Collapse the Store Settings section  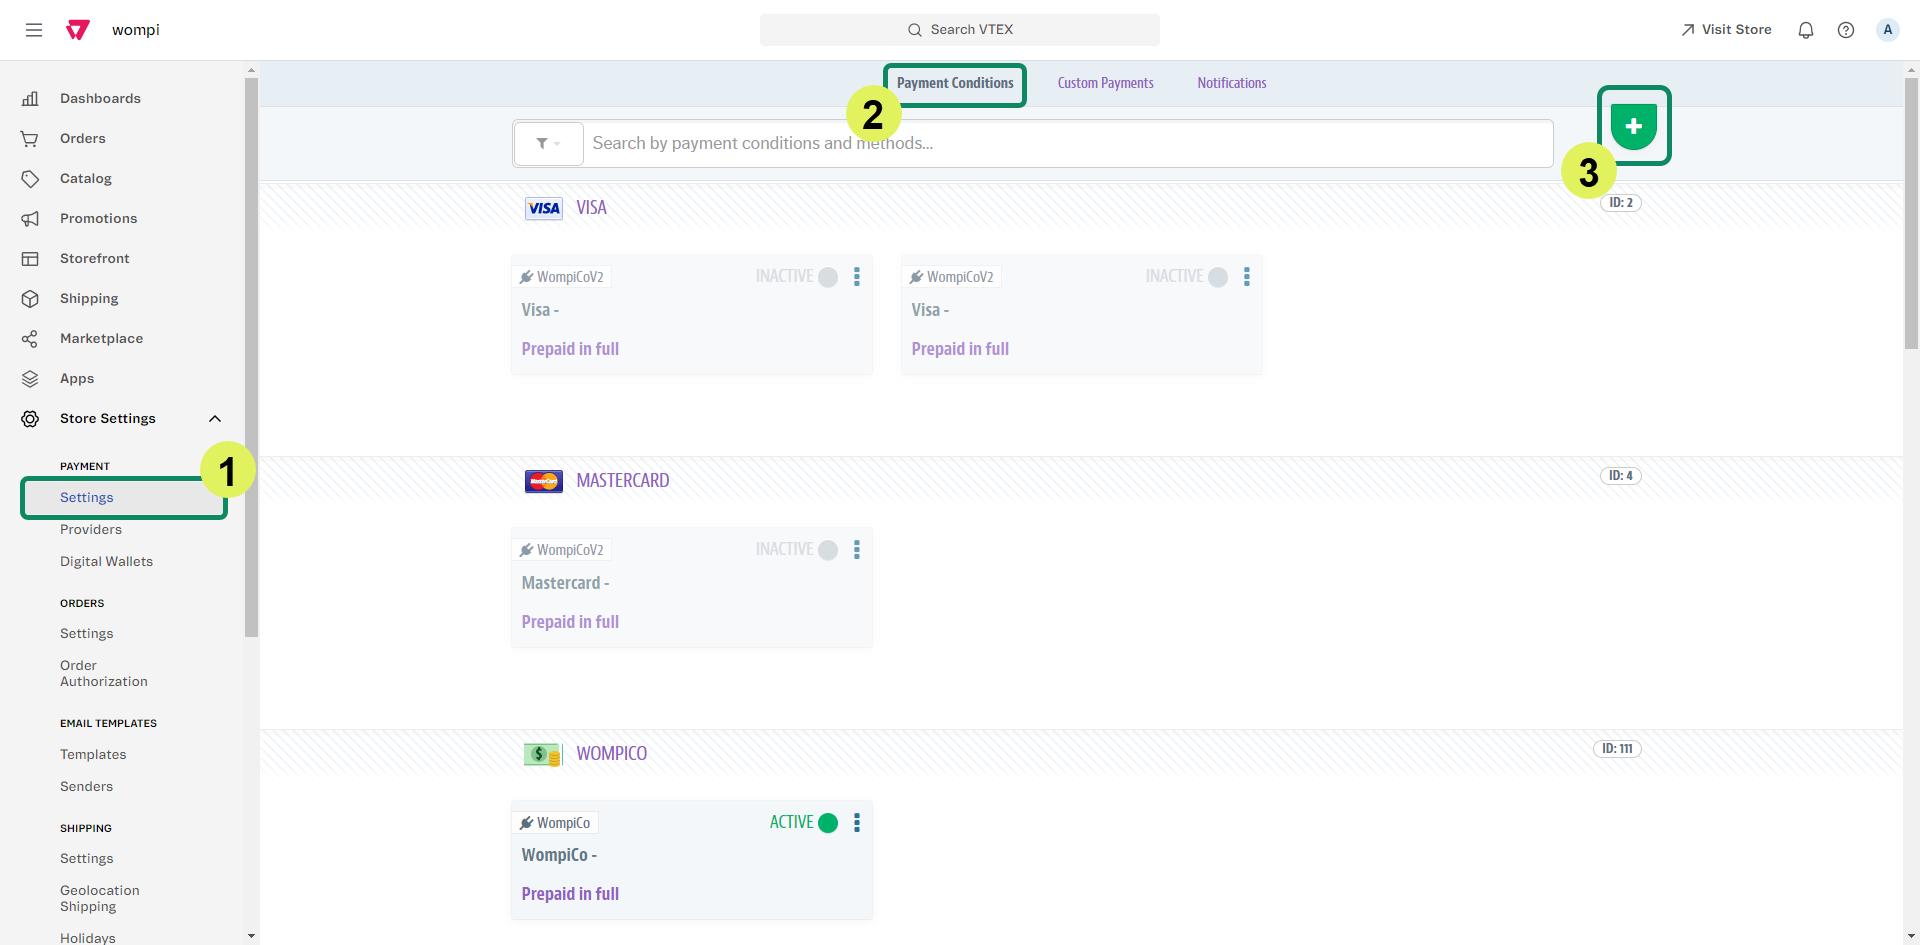214,419
